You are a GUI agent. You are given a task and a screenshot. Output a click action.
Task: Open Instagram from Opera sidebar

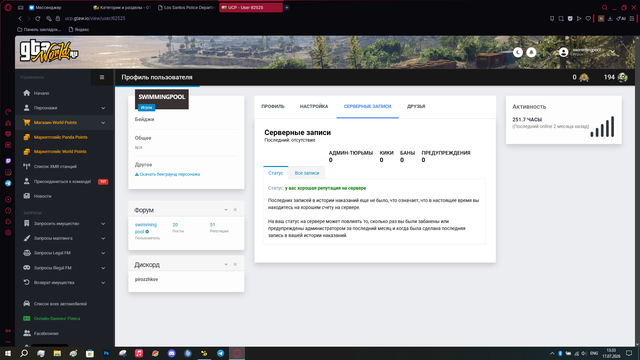[8, 172]
